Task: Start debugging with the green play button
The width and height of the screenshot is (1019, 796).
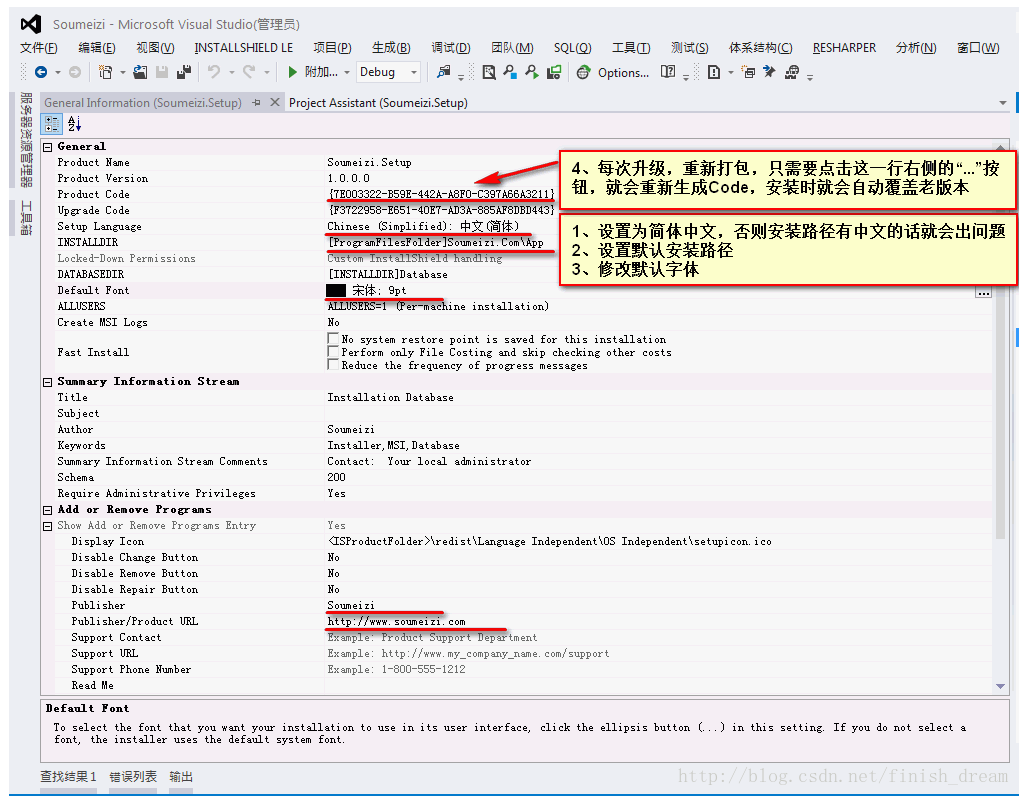Action: (292, 72)
